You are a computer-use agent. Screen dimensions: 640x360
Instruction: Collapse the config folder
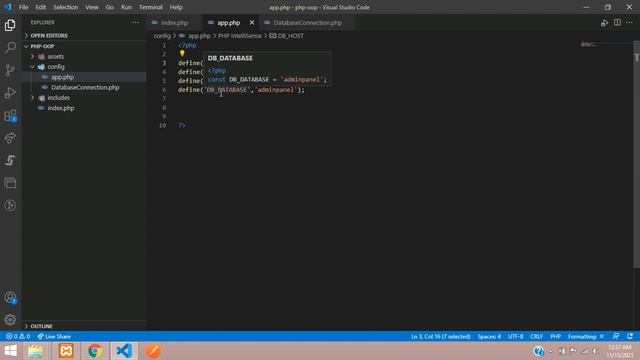coord(56,67)
